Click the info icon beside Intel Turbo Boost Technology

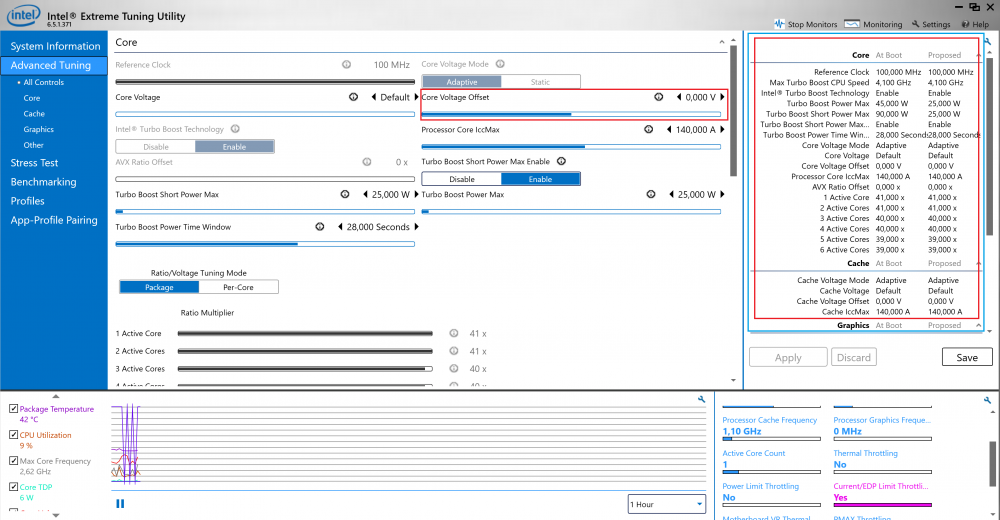pyautogui.click(x=234, y=129)
